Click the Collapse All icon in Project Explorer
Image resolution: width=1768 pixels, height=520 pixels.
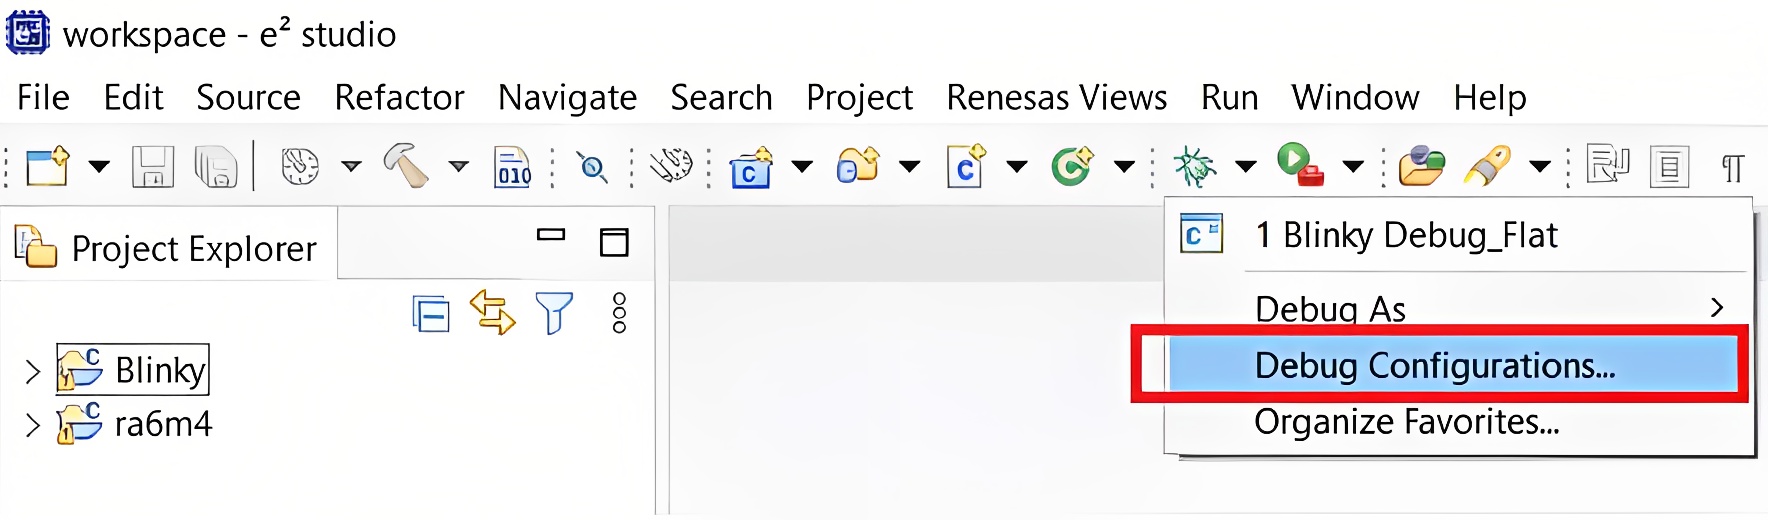[x=431, y=314]
